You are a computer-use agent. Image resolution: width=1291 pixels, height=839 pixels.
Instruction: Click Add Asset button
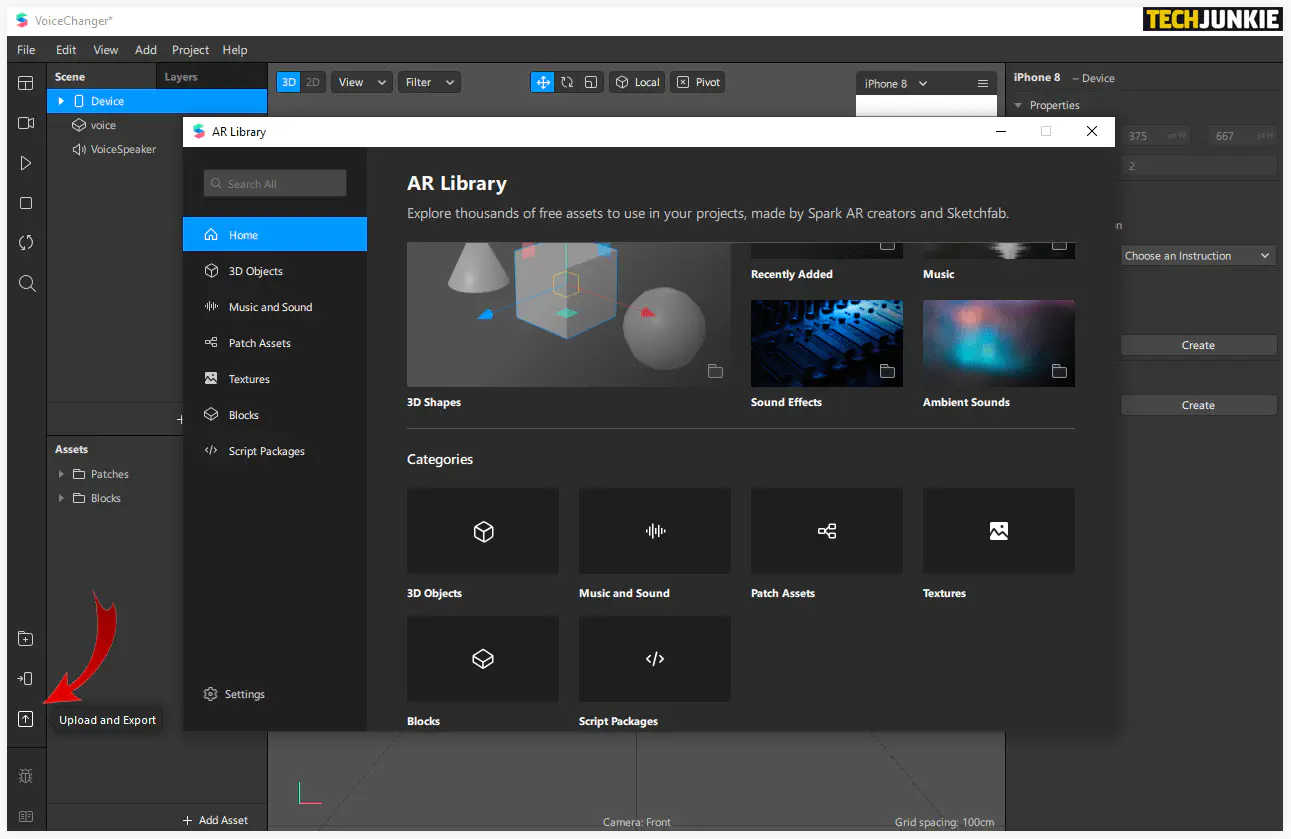point(215,820)
